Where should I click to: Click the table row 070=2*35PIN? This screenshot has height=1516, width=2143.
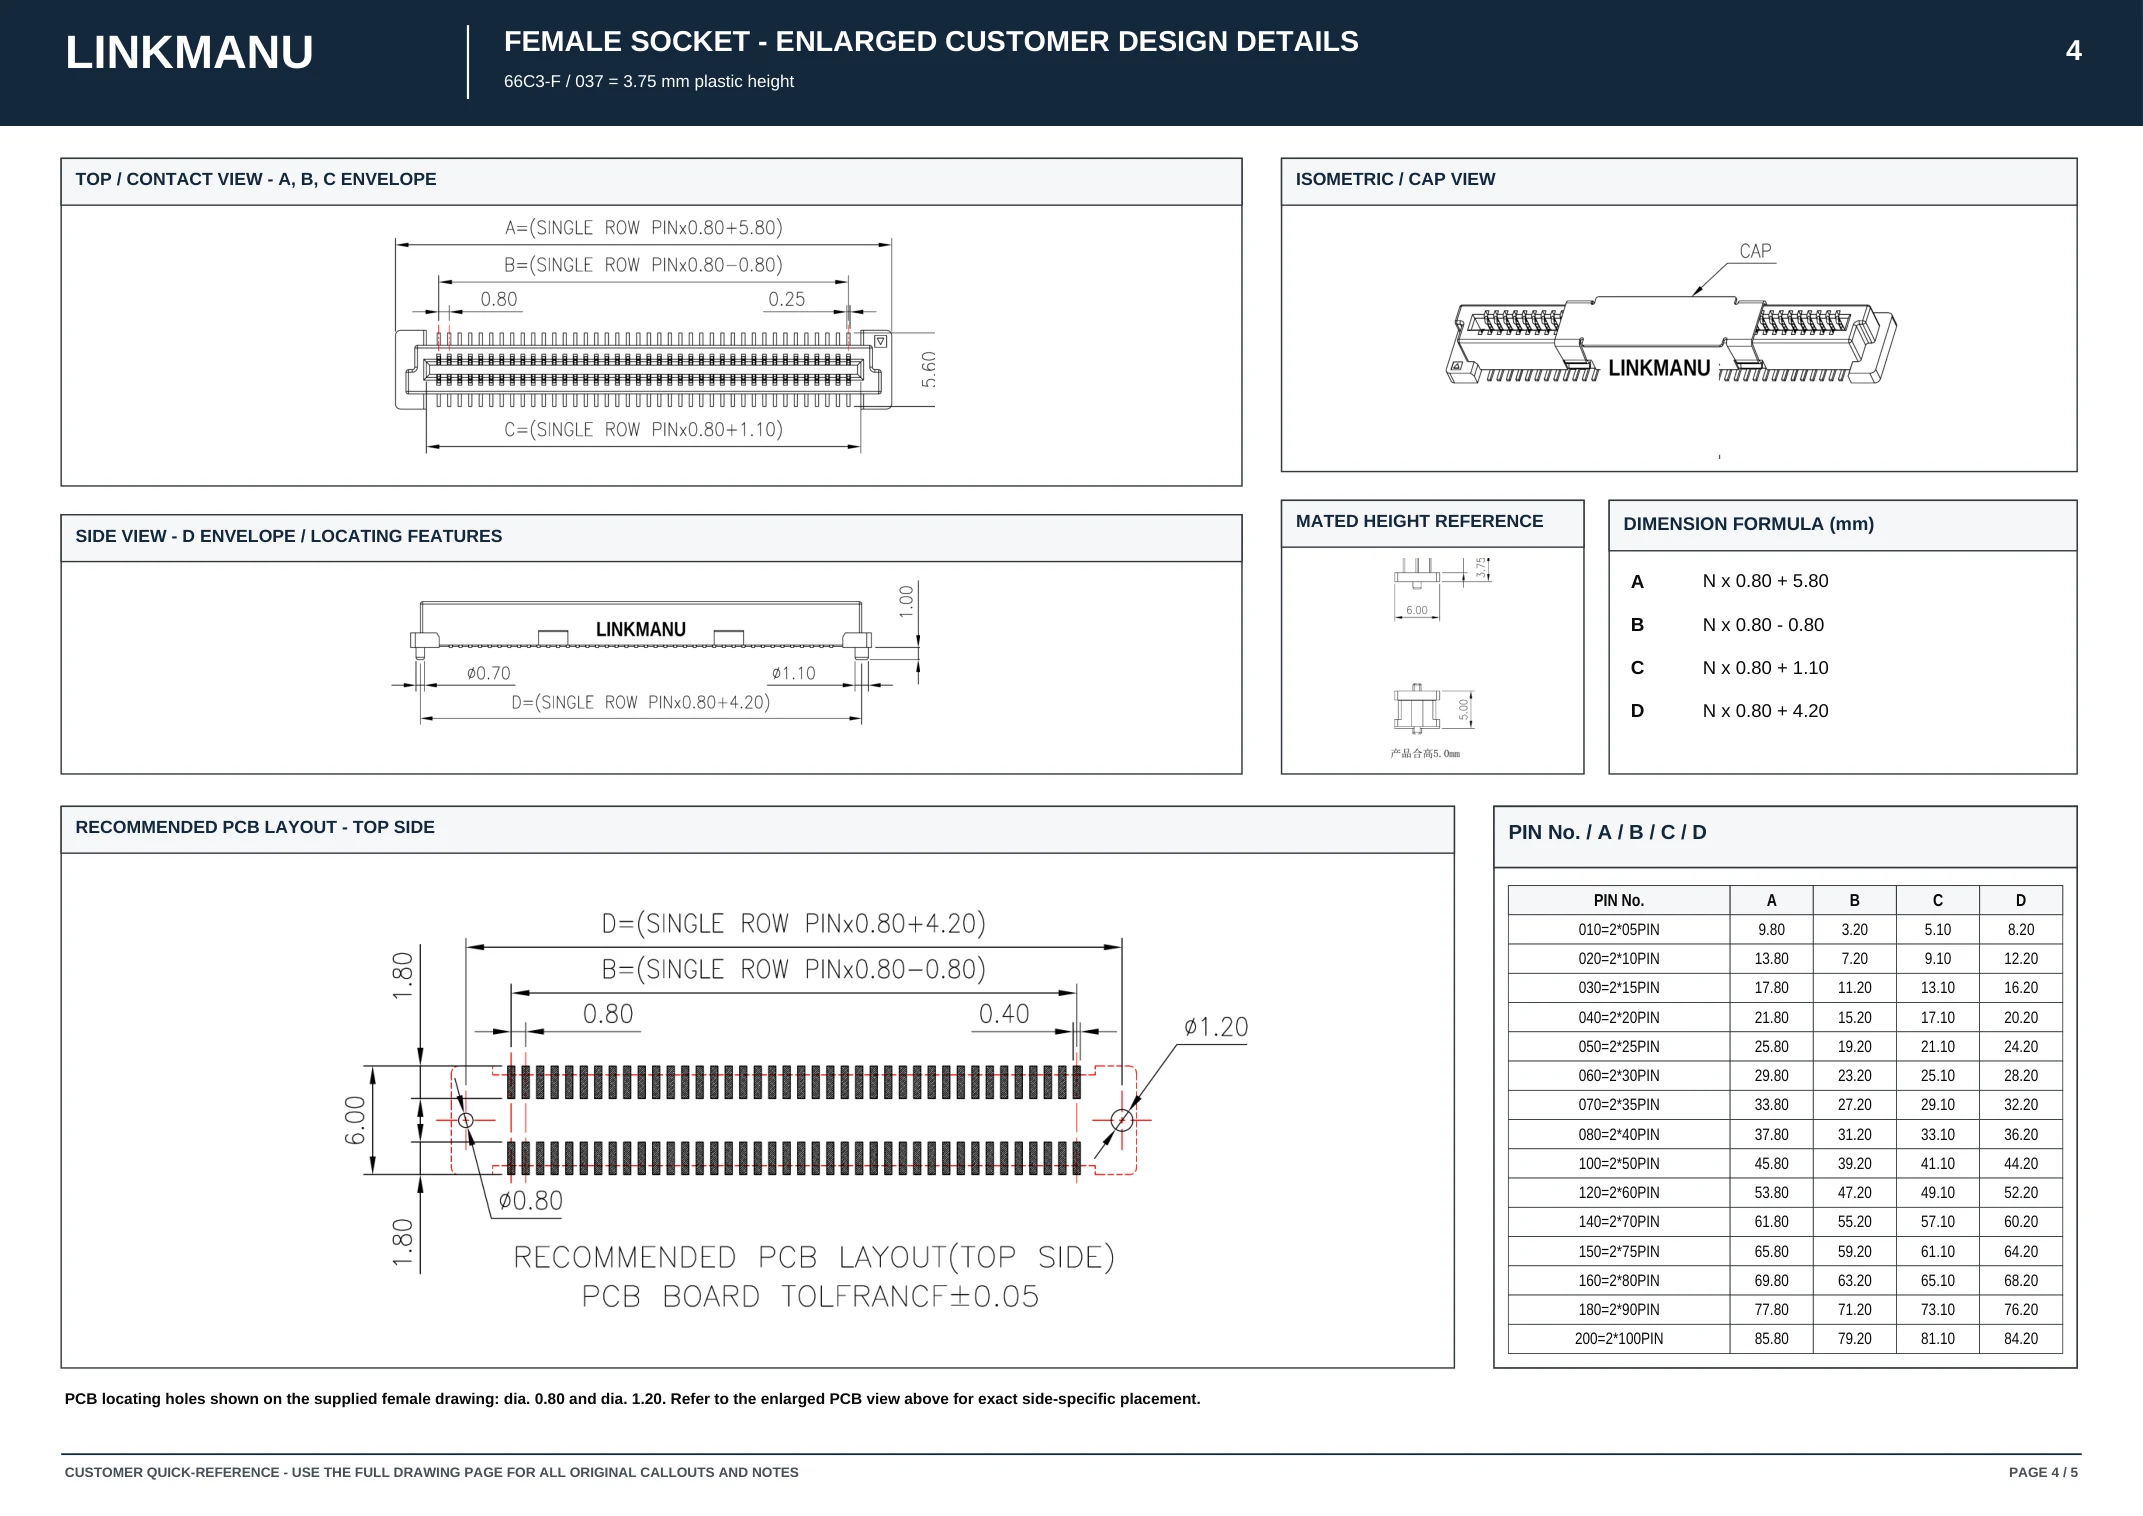1785,1105
